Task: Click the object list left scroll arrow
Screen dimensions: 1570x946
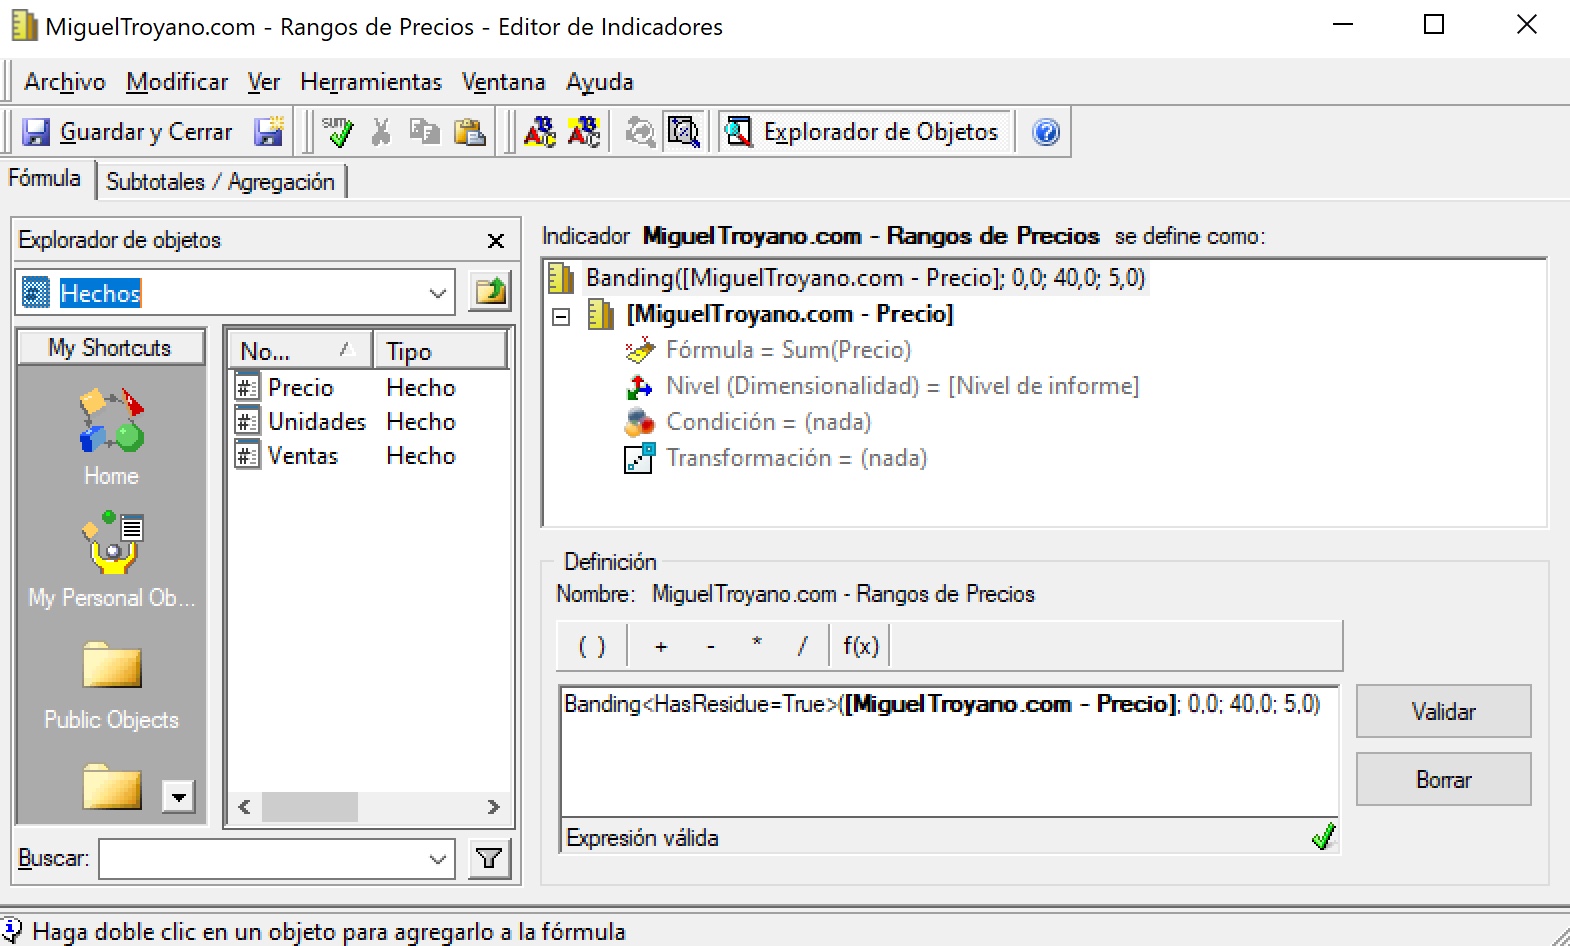Action: point(244,807)
